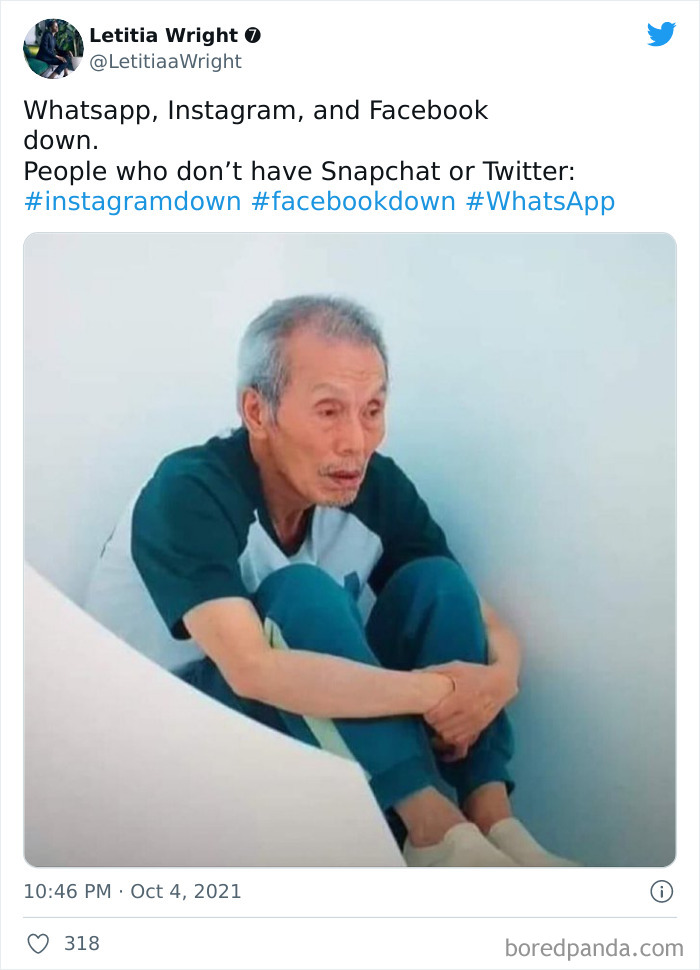Click Letitia Wright's profile picture
The width and height of the screenshot is (700, 970).
[x=51, y=48]
